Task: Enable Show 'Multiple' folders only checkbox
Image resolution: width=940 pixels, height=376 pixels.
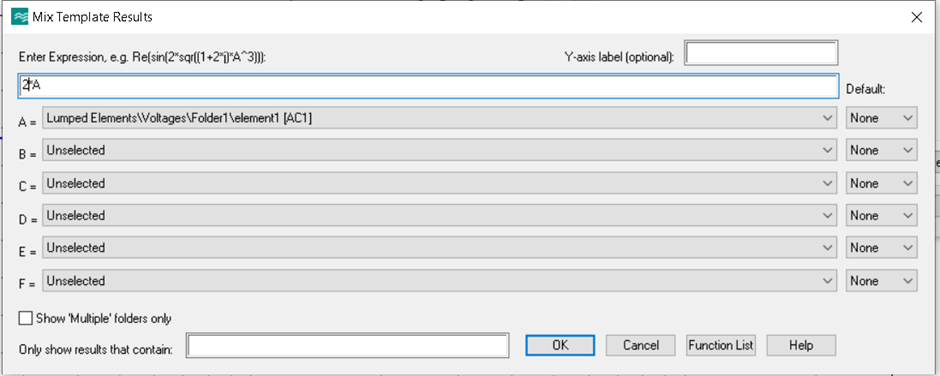Action: (25, 318)
